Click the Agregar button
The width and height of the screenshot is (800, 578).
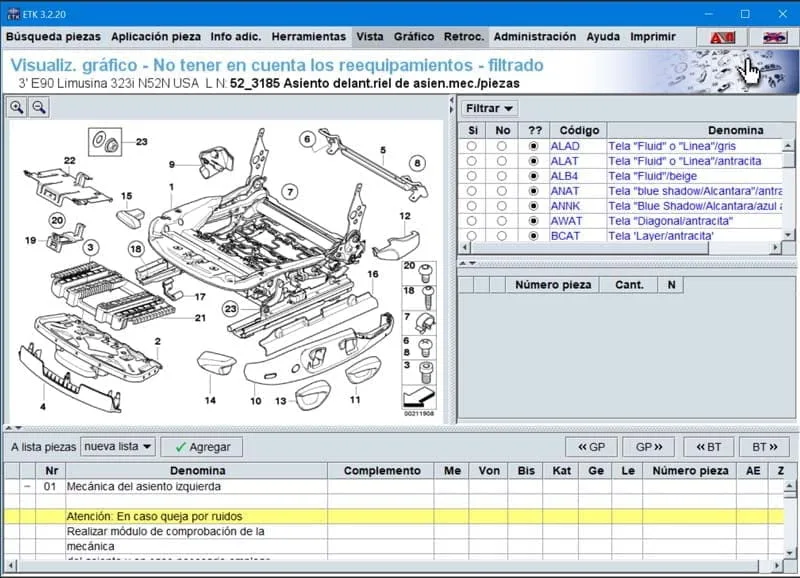click(201, 447)
